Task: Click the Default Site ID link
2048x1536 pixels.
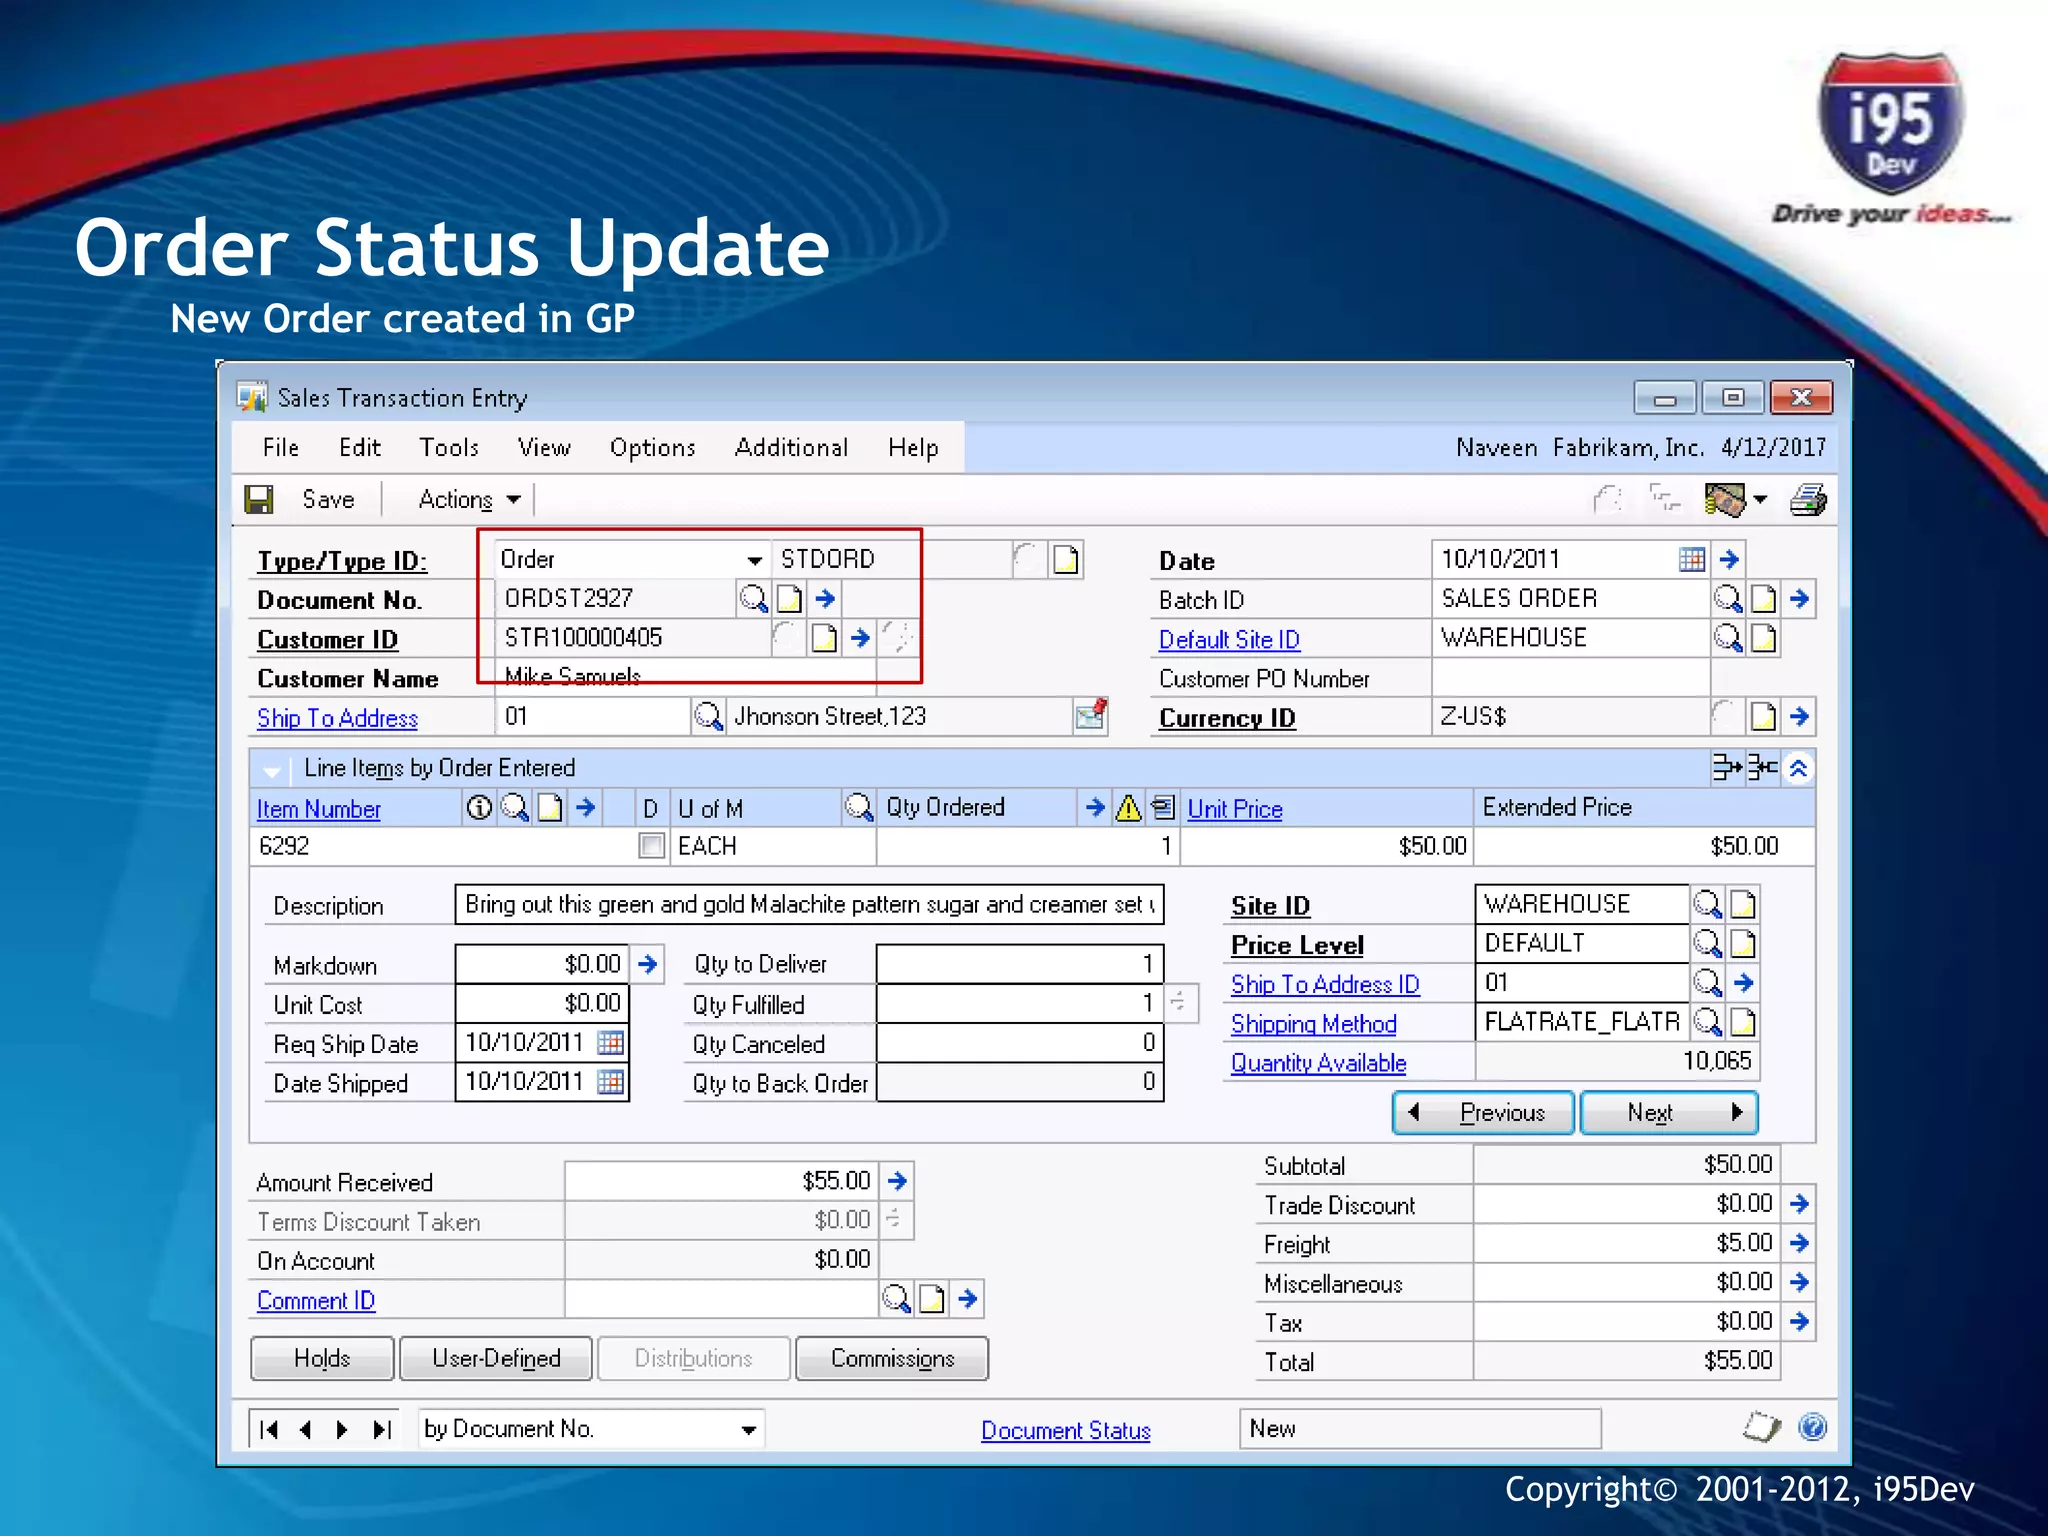Action: click(1229, 639)
